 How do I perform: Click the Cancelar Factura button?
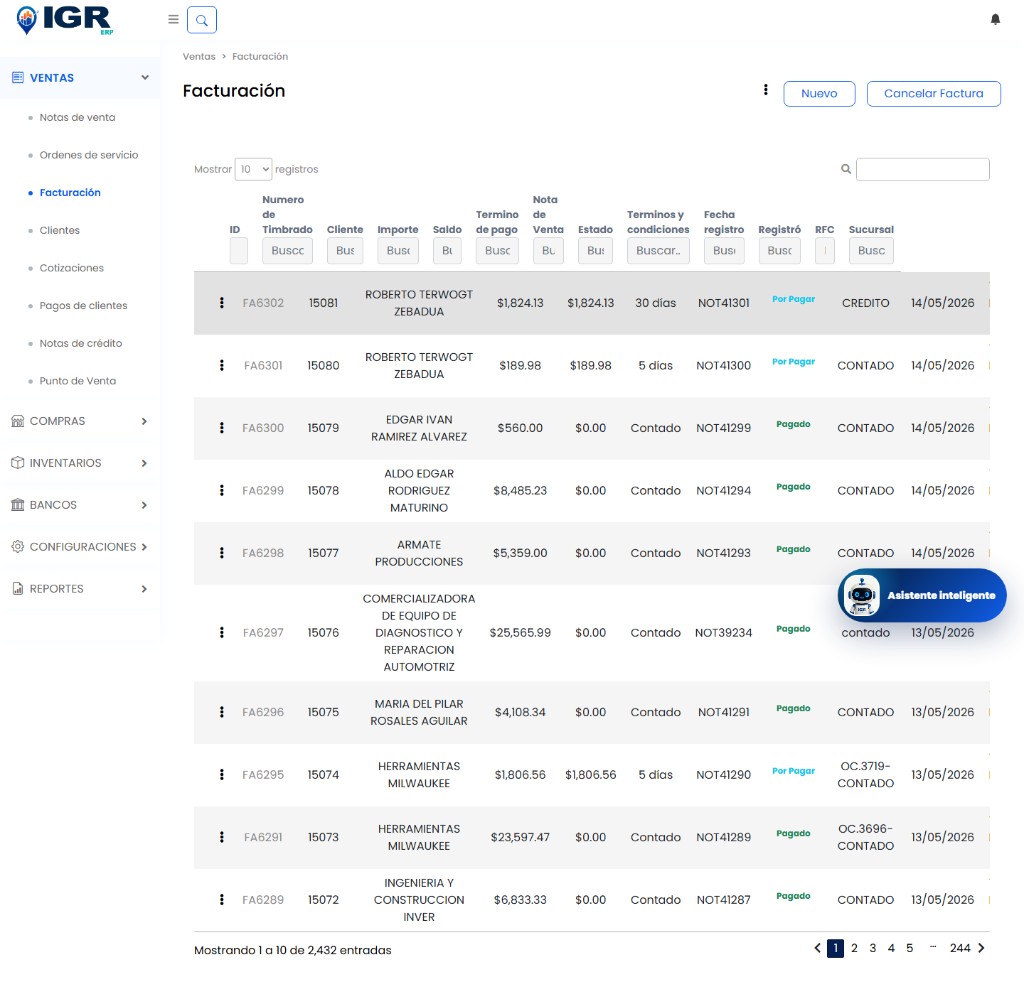pyautogui.click(x=933, y=93)
